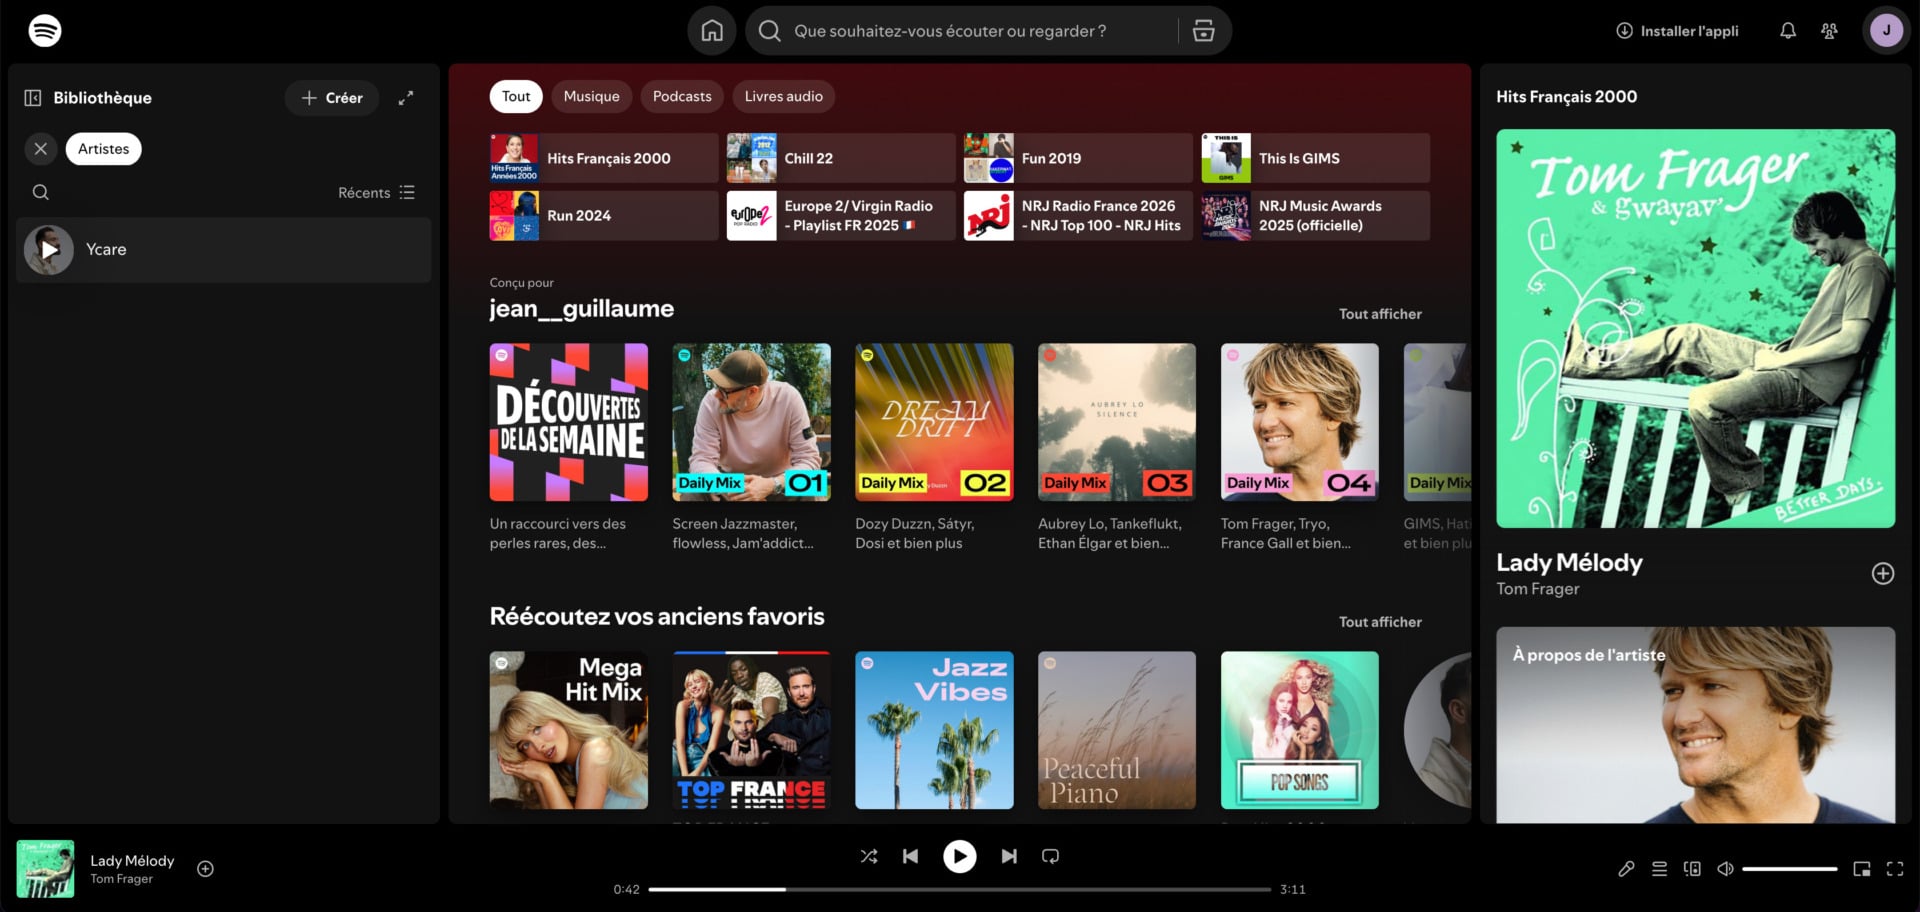Open Peaceful Piano playlist card

click(x=1117, y=731)
